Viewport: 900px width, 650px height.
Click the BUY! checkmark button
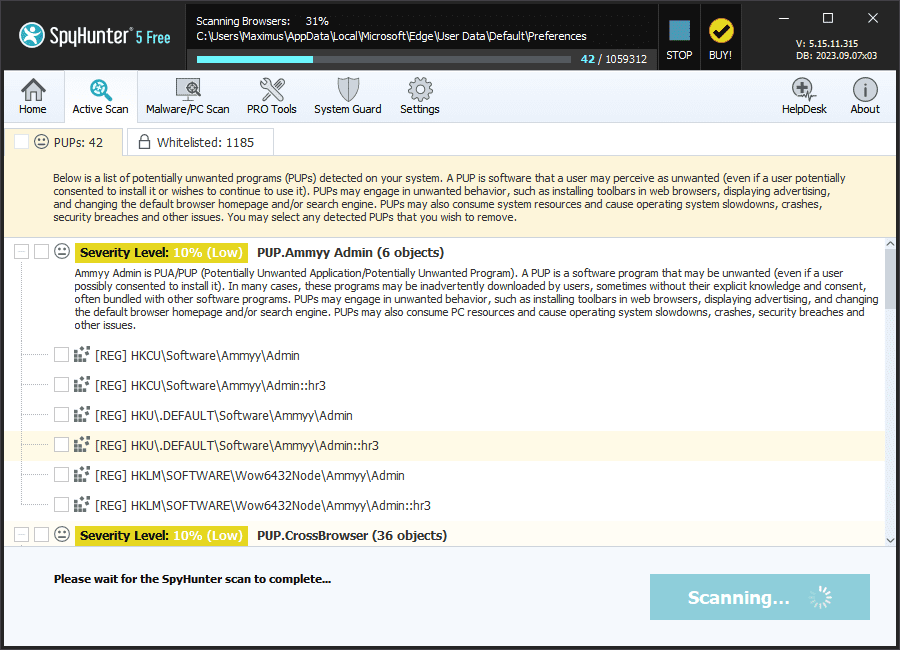click(x=721, y=38)
